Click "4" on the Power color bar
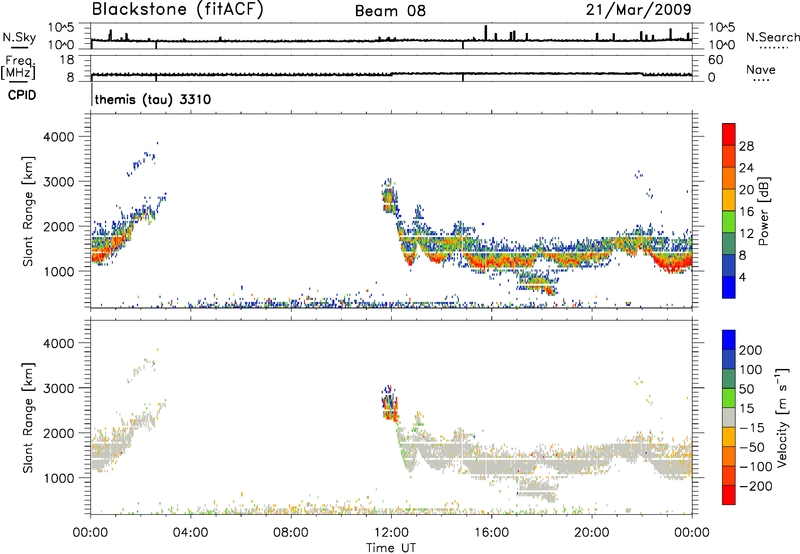Viewport: 800px width, 554px height. click(743, 277)
